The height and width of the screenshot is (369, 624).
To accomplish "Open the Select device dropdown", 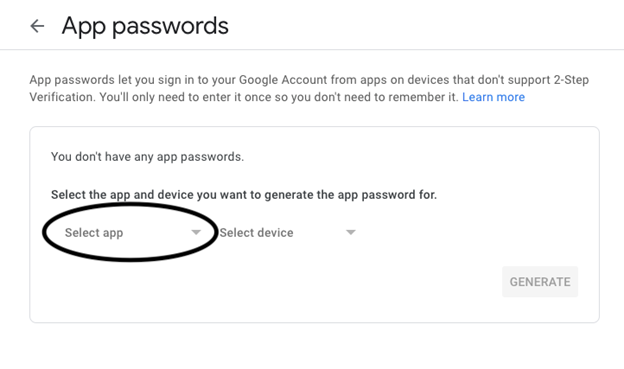I will tap(287, 232).
